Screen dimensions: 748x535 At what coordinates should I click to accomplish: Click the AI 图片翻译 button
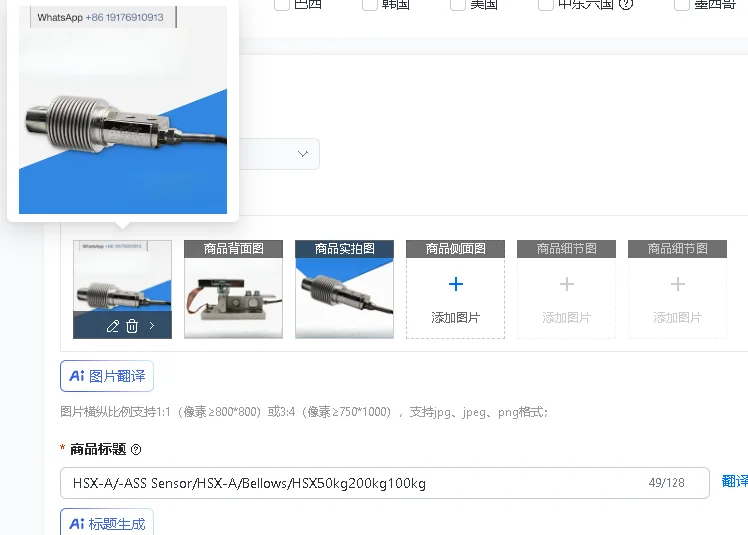click(x=107, y=376)
